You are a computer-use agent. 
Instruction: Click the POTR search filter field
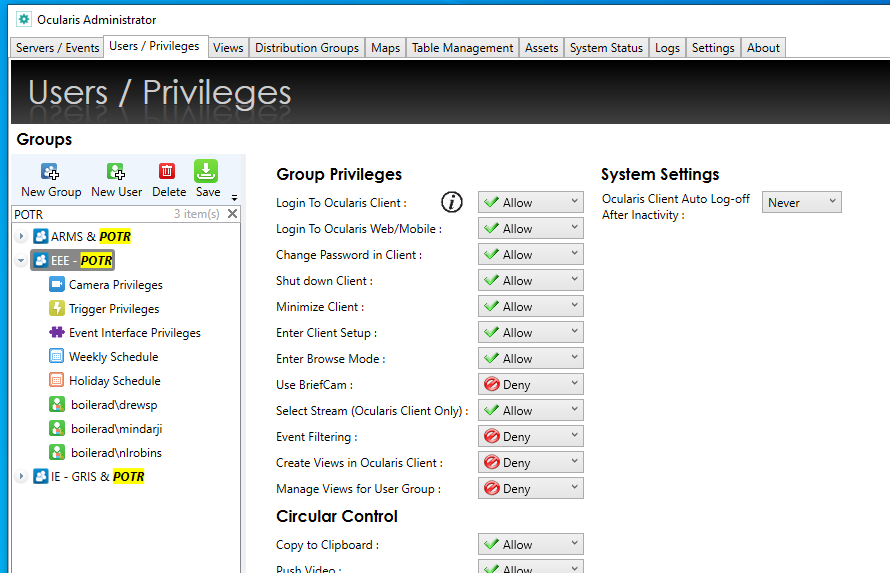tap(90, 214)
